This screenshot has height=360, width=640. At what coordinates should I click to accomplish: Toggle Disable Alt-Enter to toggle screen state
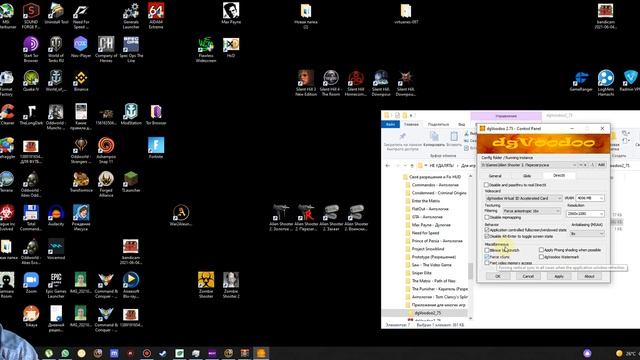[487, 236]
